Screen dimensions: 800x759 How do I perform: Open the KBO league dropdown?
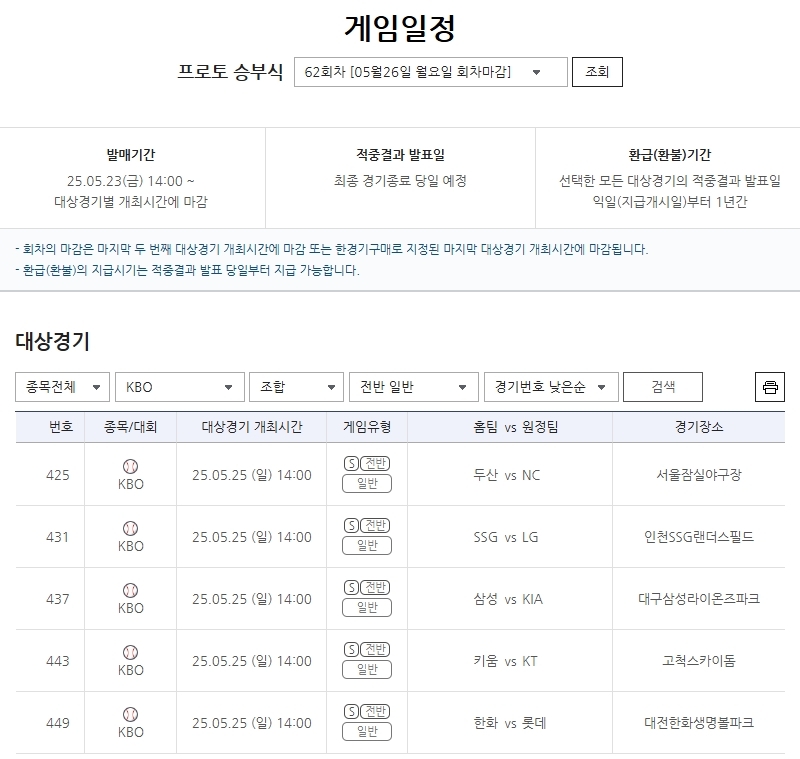[179, 387]
